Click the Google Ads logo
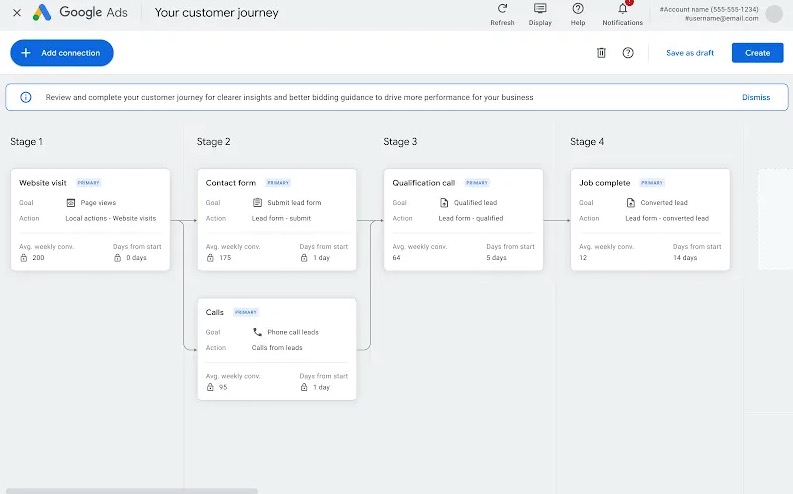Screen dimensions: 793x494 [42, 13]
